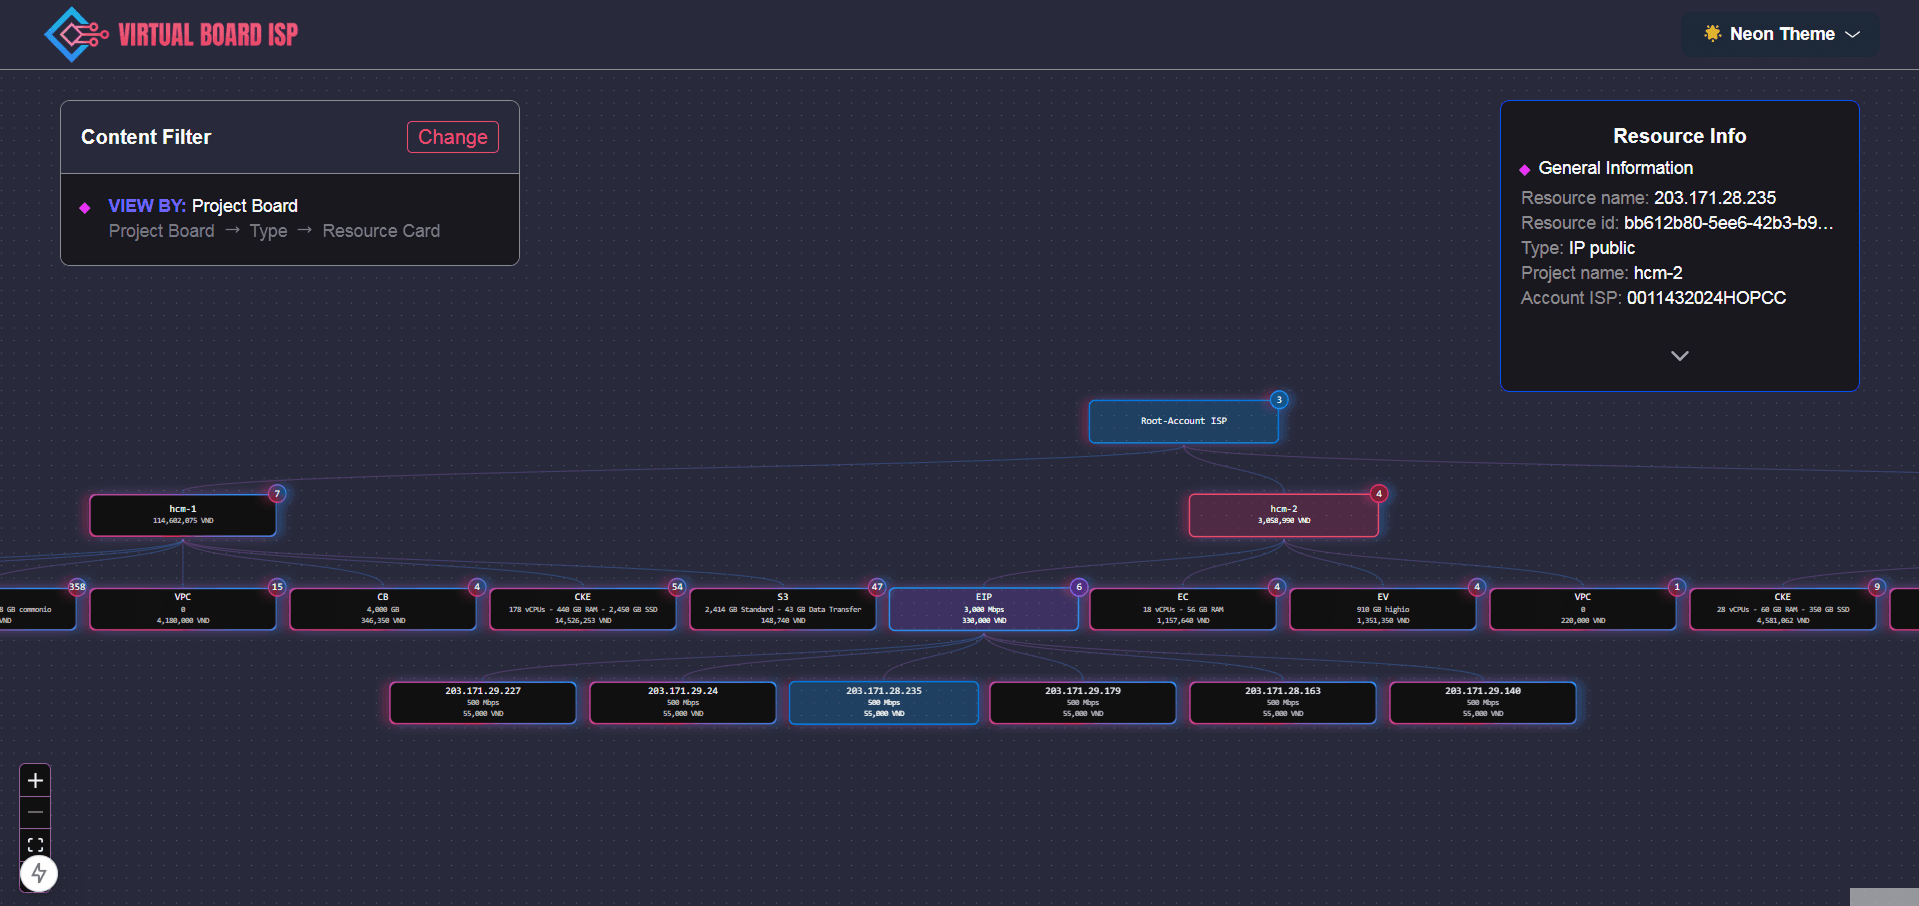1919x906 pixels.
Task: Zoom out with the minus button
Action: 35,812
